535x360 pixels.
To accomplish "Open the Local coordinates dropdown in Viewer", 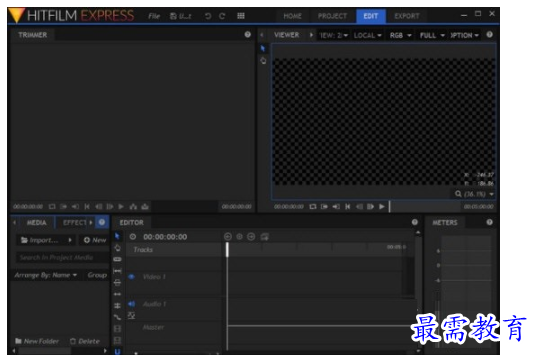I will click(367, 35).
